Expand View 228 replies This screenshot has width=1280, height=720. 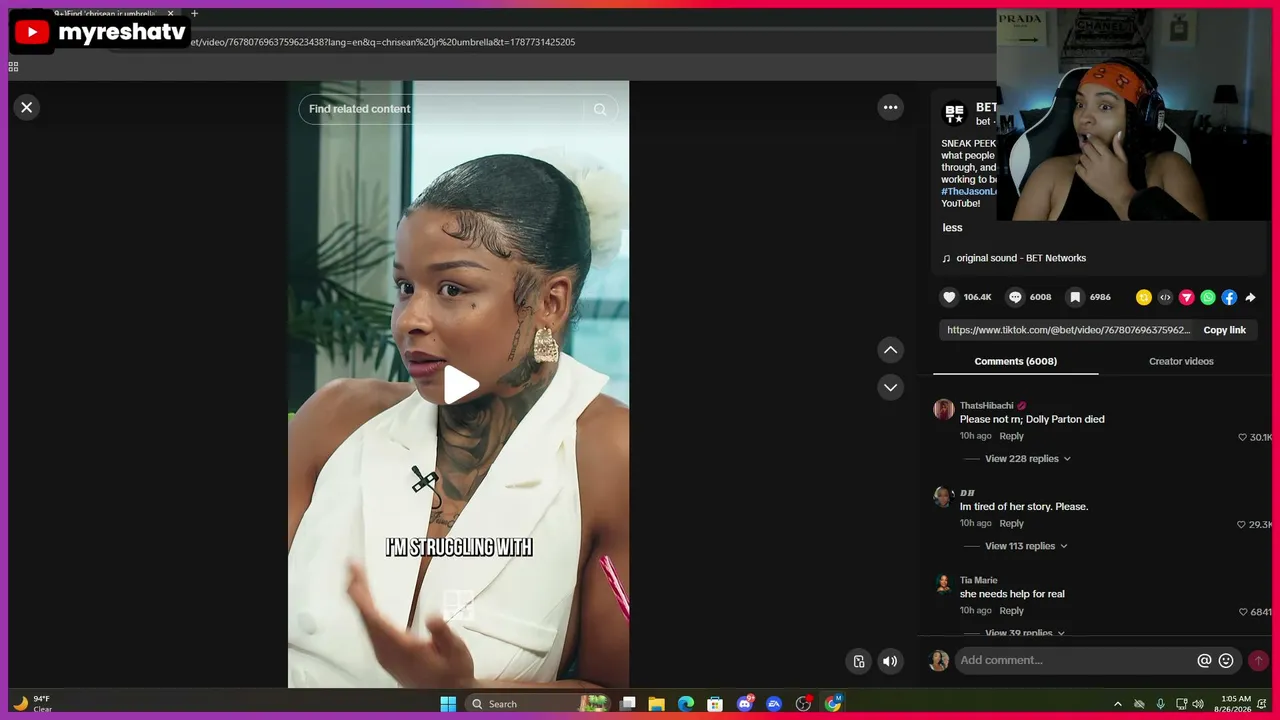pos(1028,459)
